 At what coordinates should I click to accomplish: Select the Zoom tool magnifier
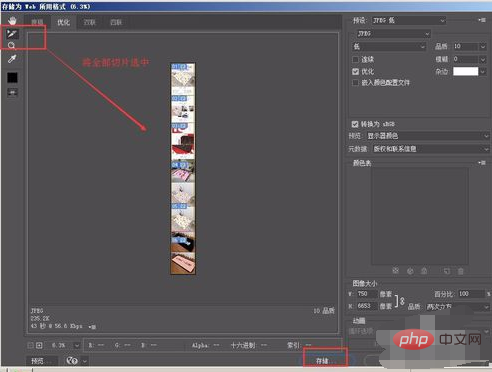pos(12,46)
